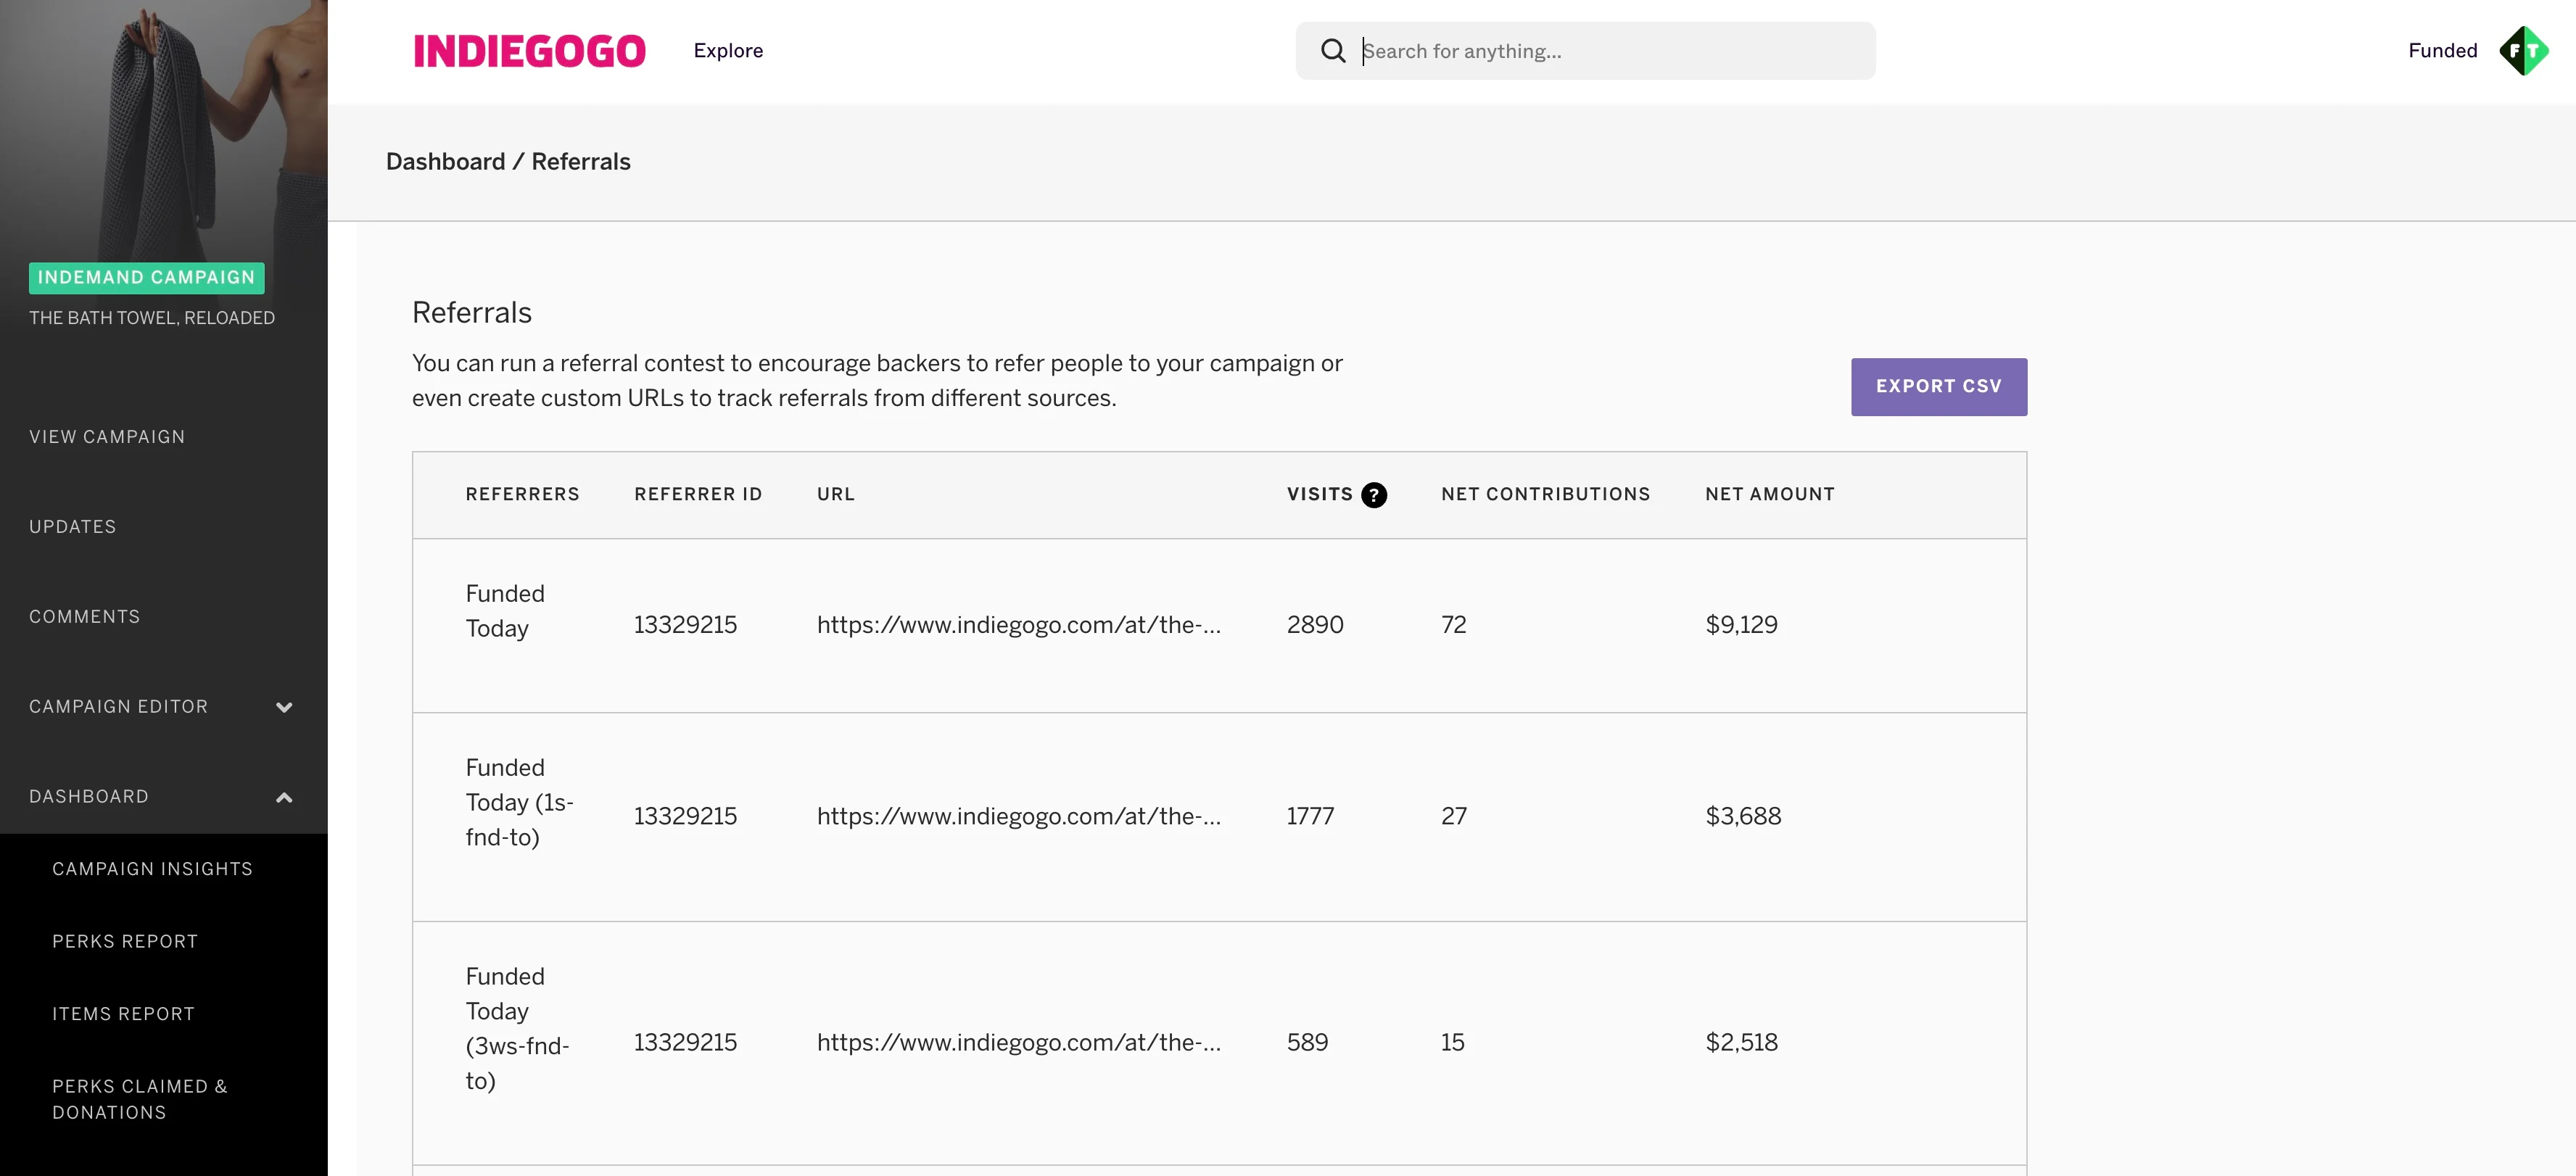
Task: Click the 27 net contributions value
Action: (x=1454, y=817)
